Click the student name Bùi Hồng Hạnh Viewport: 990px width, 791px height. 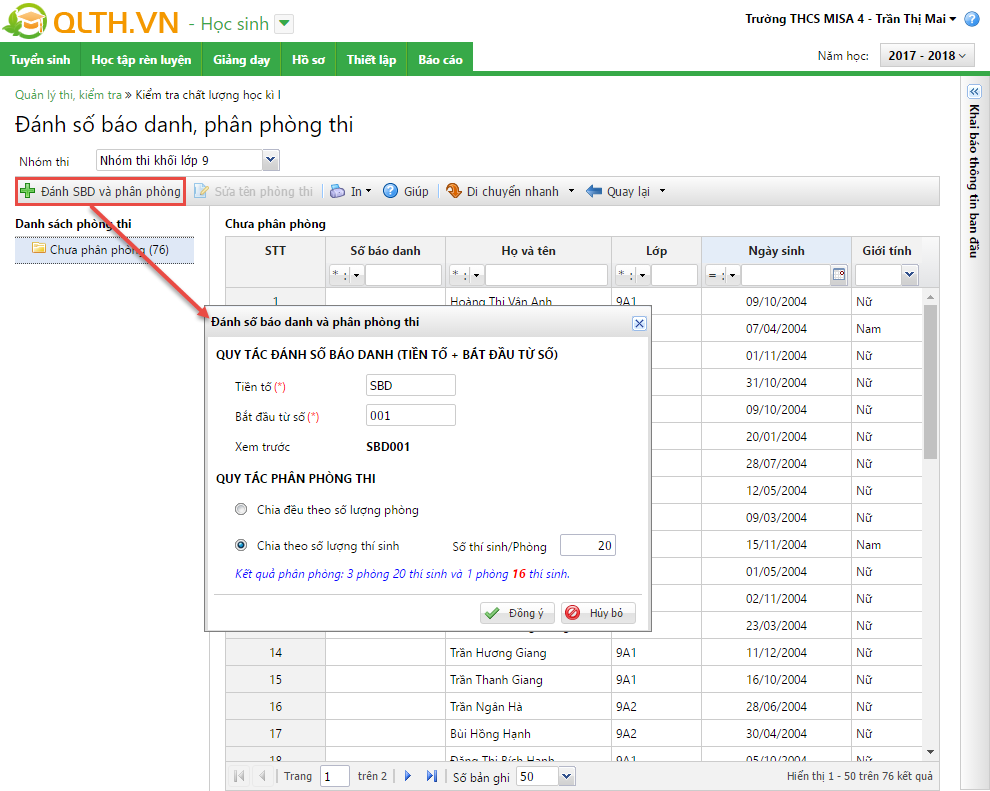pos(490,734)
